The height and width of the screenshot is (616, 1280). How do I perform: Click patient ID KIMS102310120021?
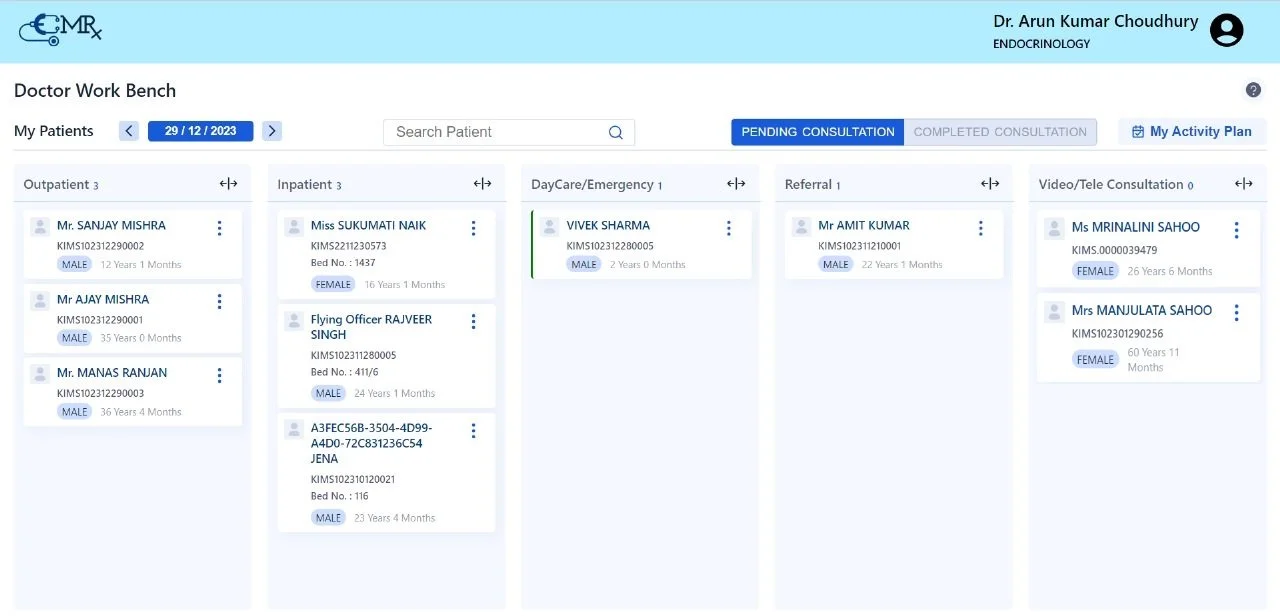(x=353, y=479)
